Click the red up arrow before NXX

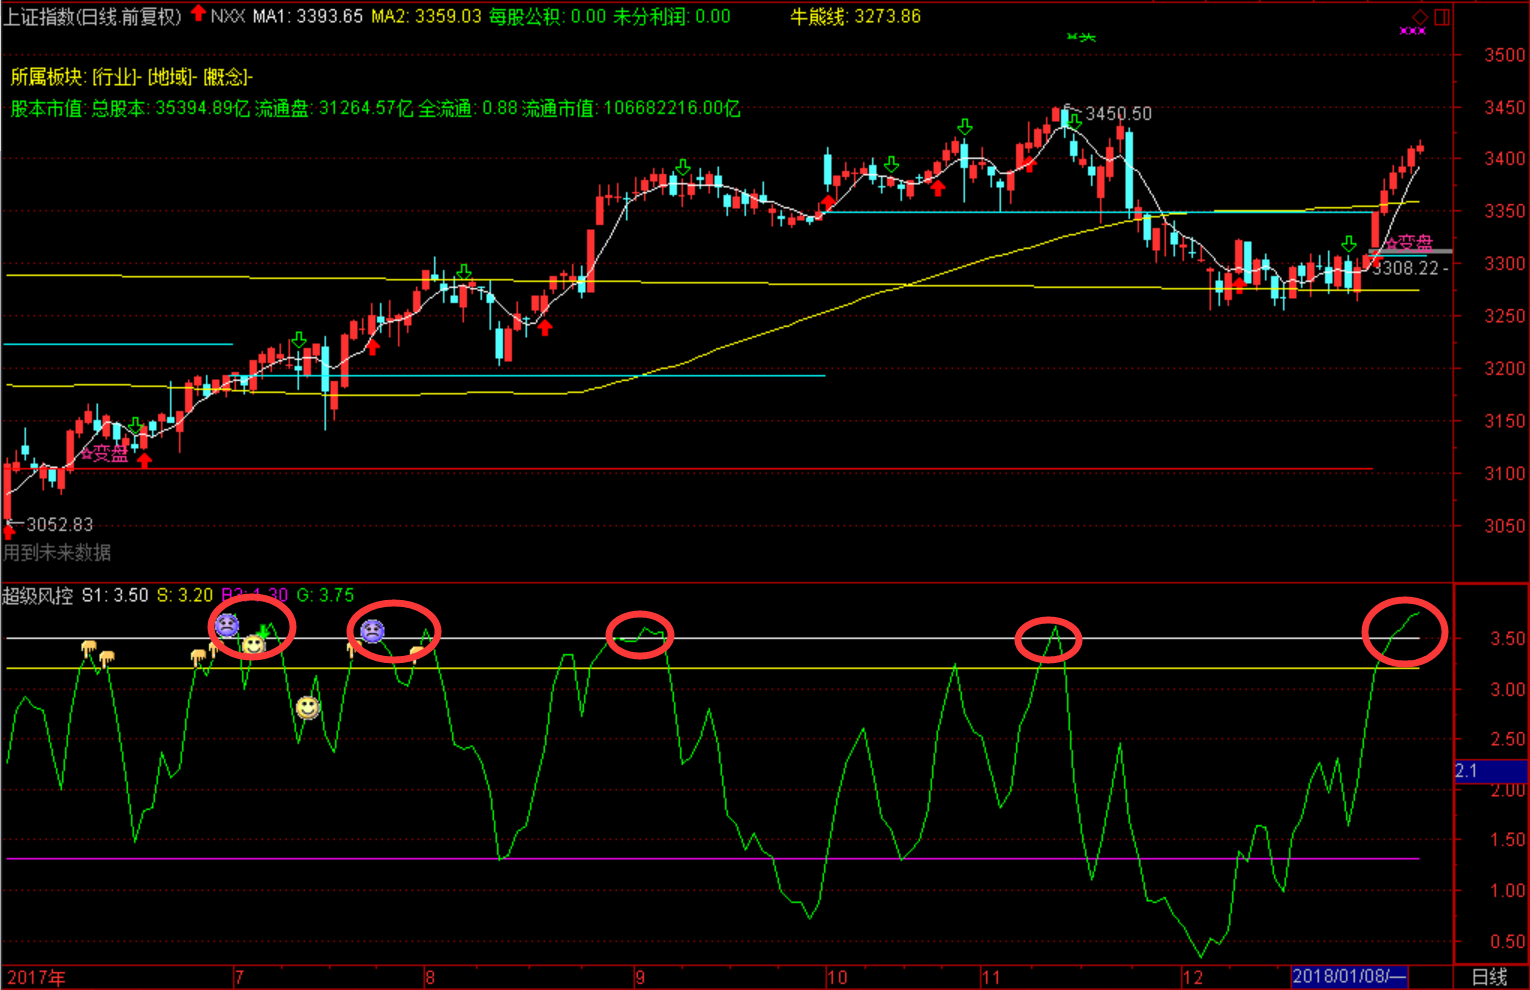(x=198, y=14)
